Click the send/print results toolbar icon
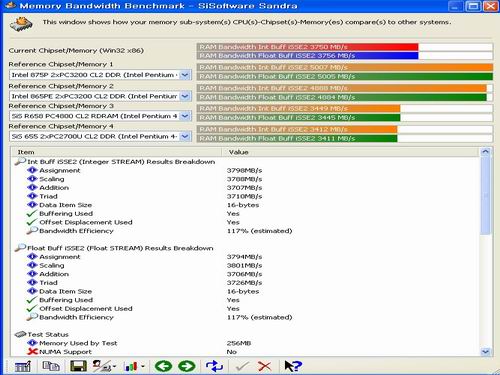 point(101,366)
